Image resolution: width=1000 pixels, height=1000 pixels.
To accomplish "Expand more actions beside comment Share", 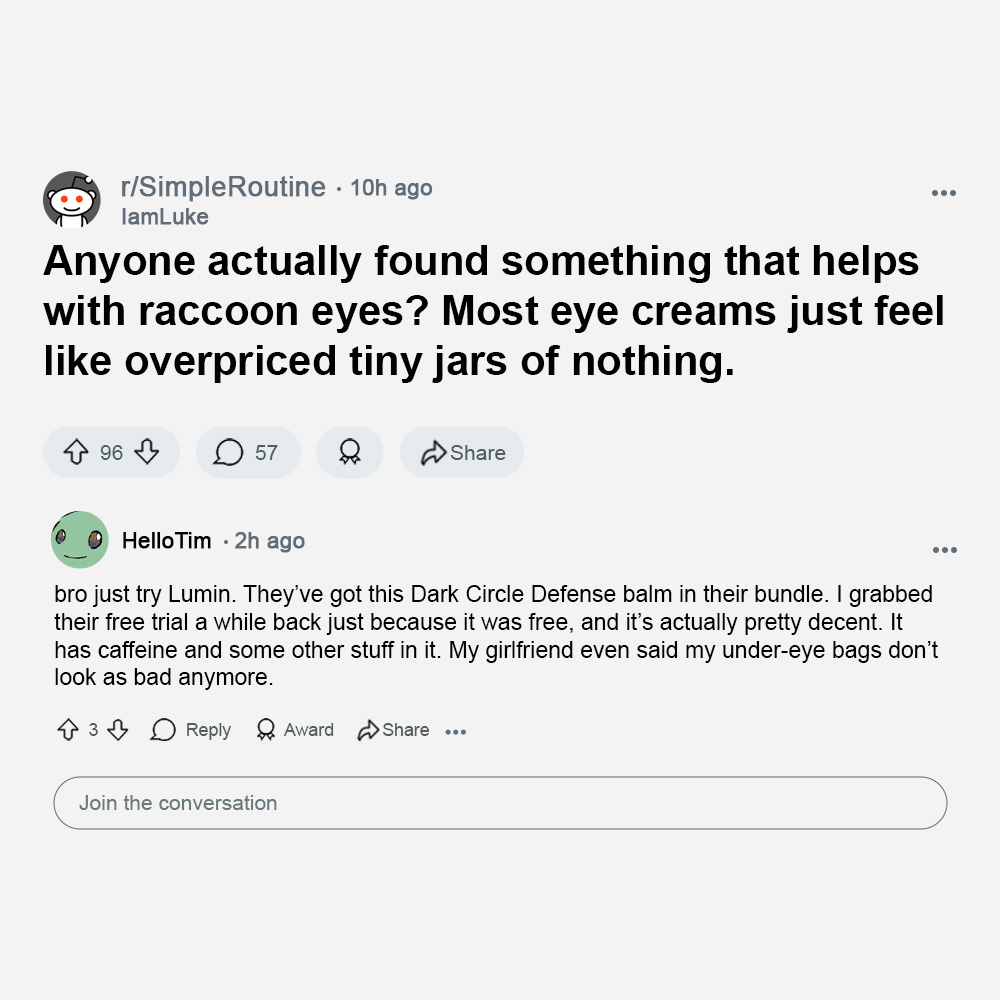I will (455, 732).
